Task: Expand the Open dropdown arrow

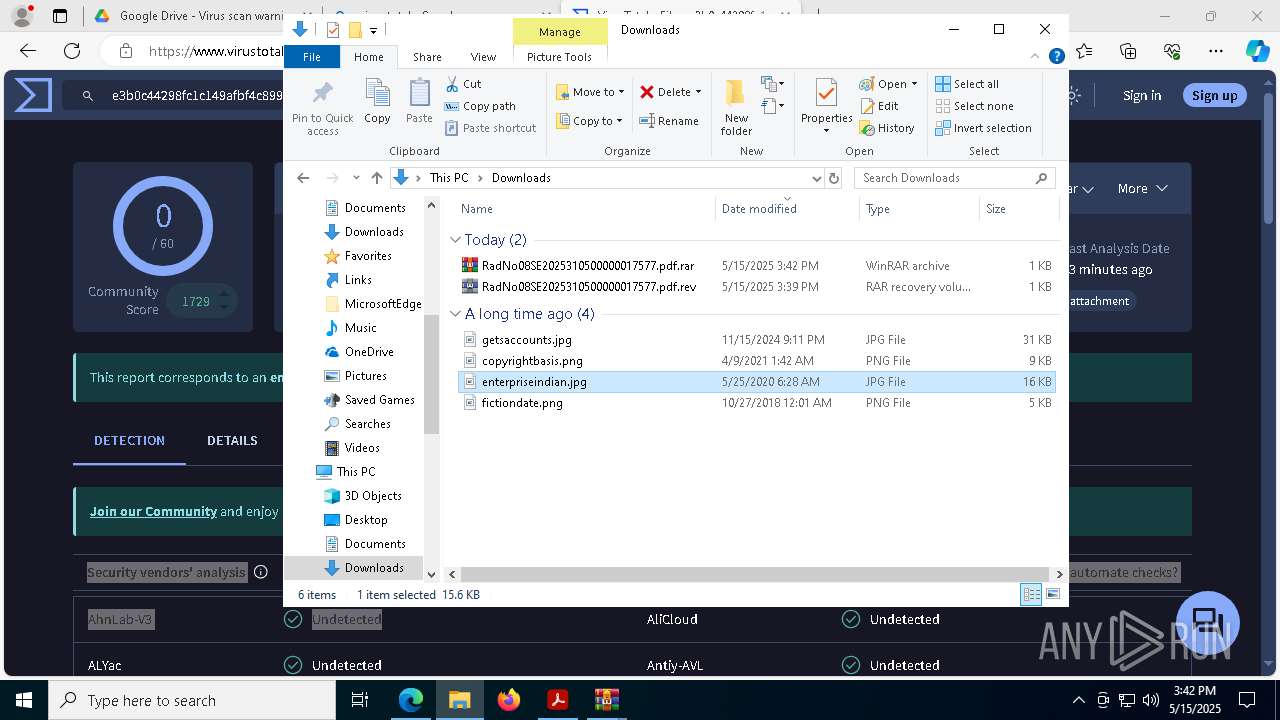Action: click(x=914, y=84)
